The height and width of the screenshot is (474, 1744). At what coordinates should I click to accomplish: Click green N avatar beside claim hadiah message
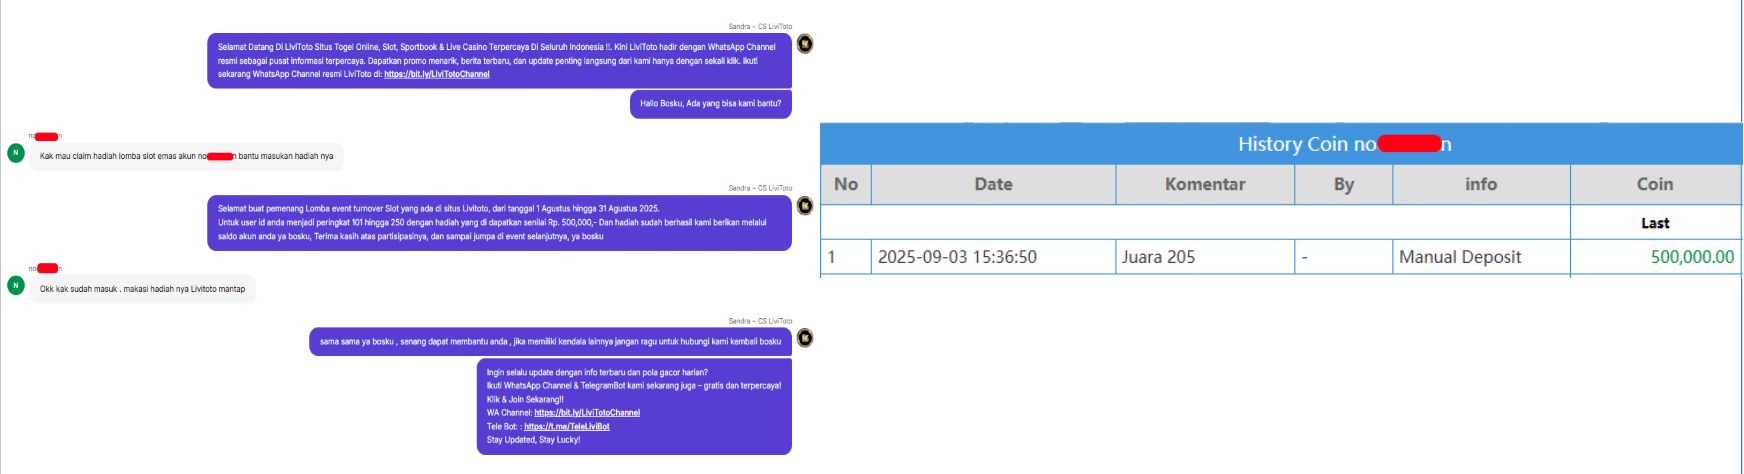coord(16,153)
